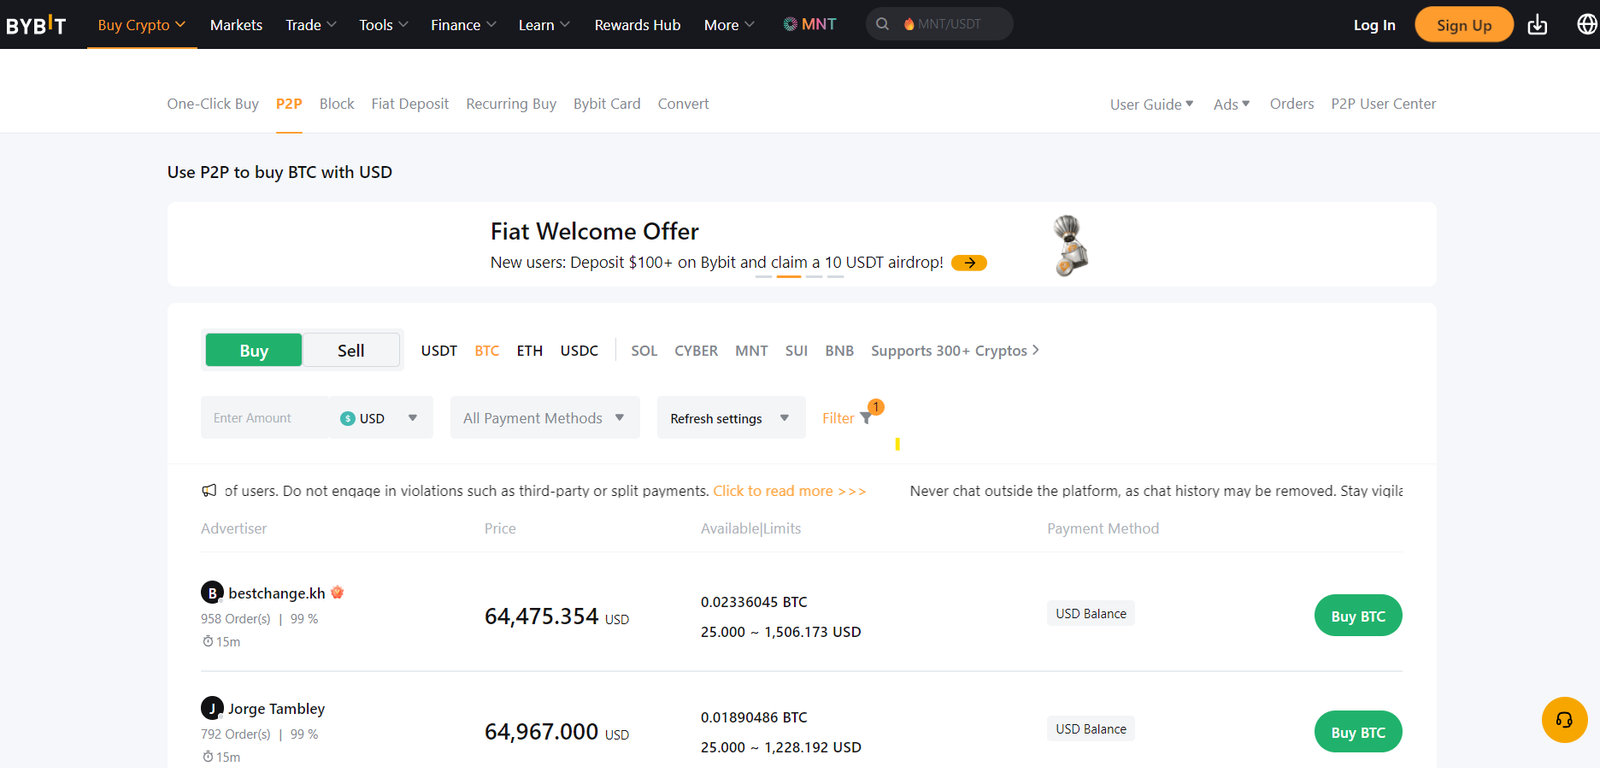Click price 64,967.000 USD

tap(557, 732)
